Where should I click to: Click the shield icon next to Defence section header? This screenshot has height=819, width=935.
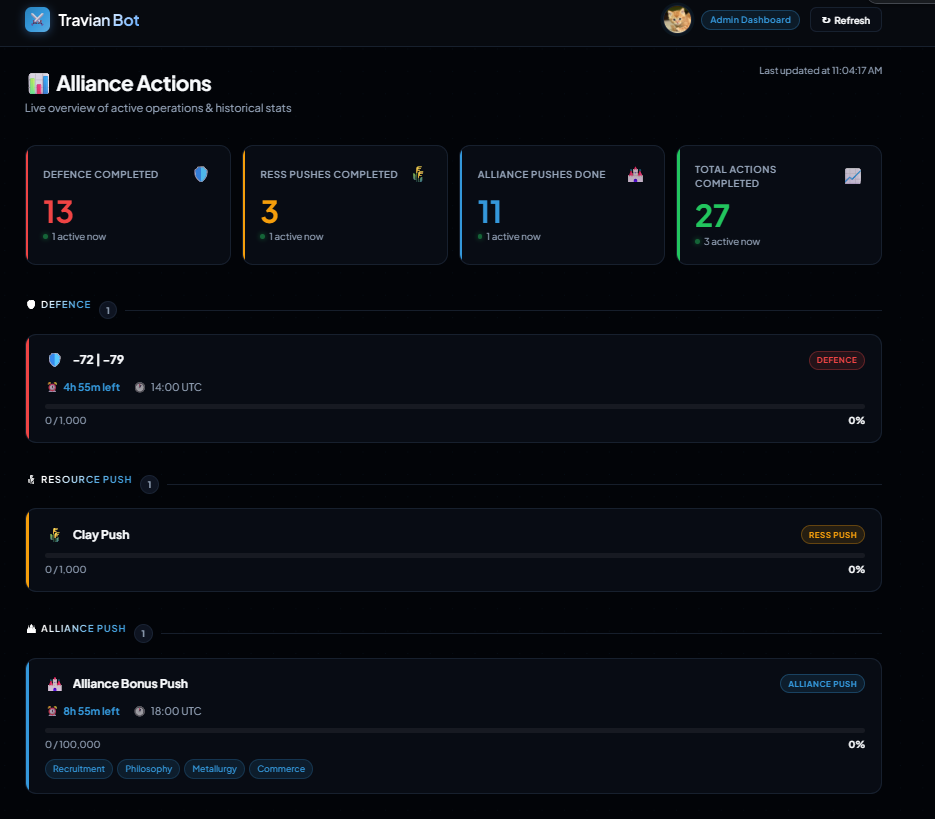[31, 305]
